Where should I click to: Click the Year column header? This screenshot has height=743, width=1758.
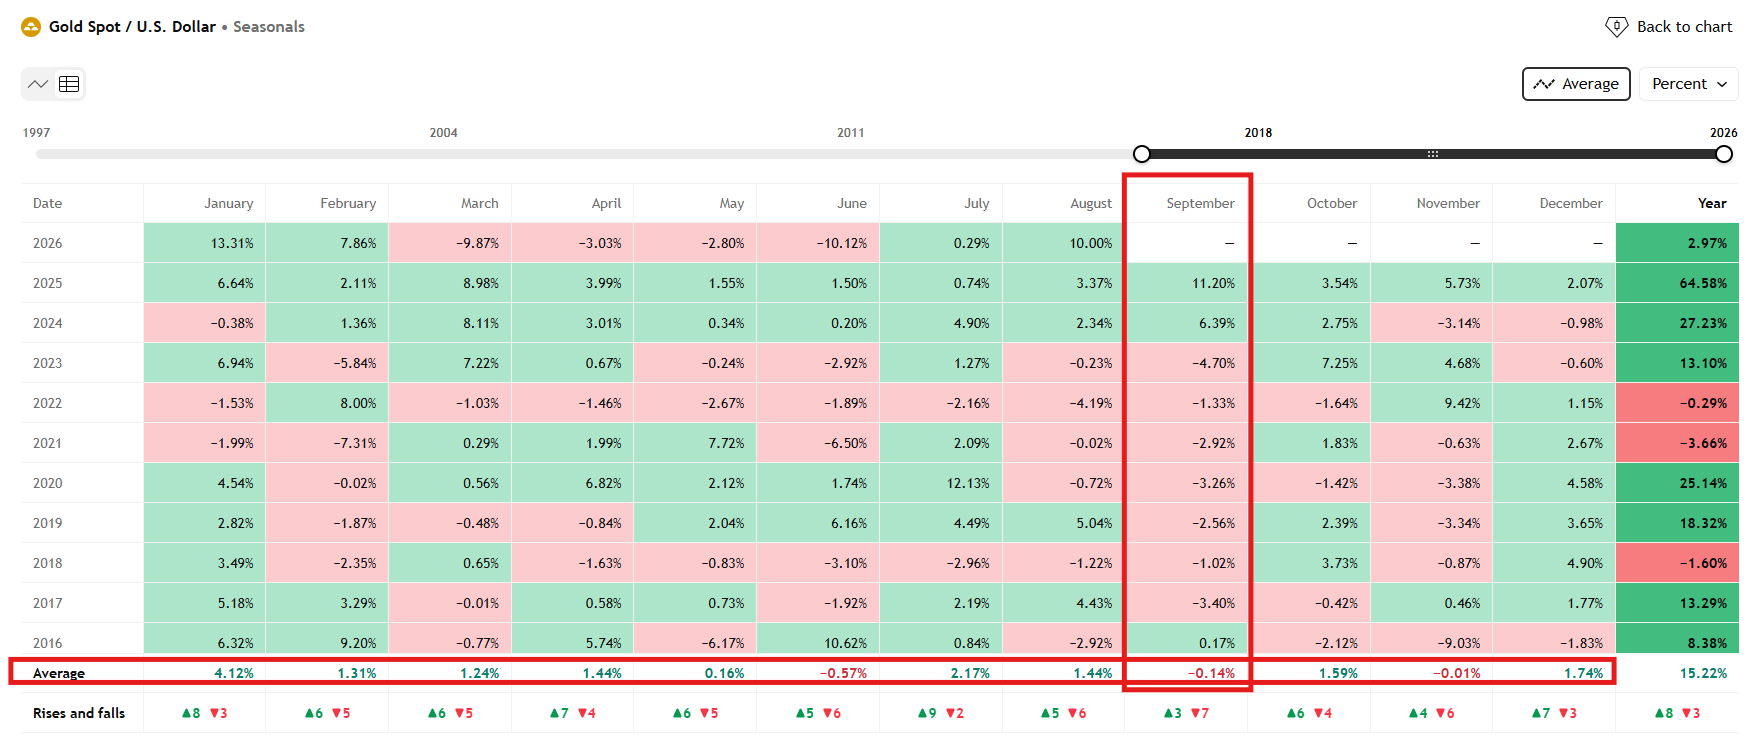[1712, 203]
